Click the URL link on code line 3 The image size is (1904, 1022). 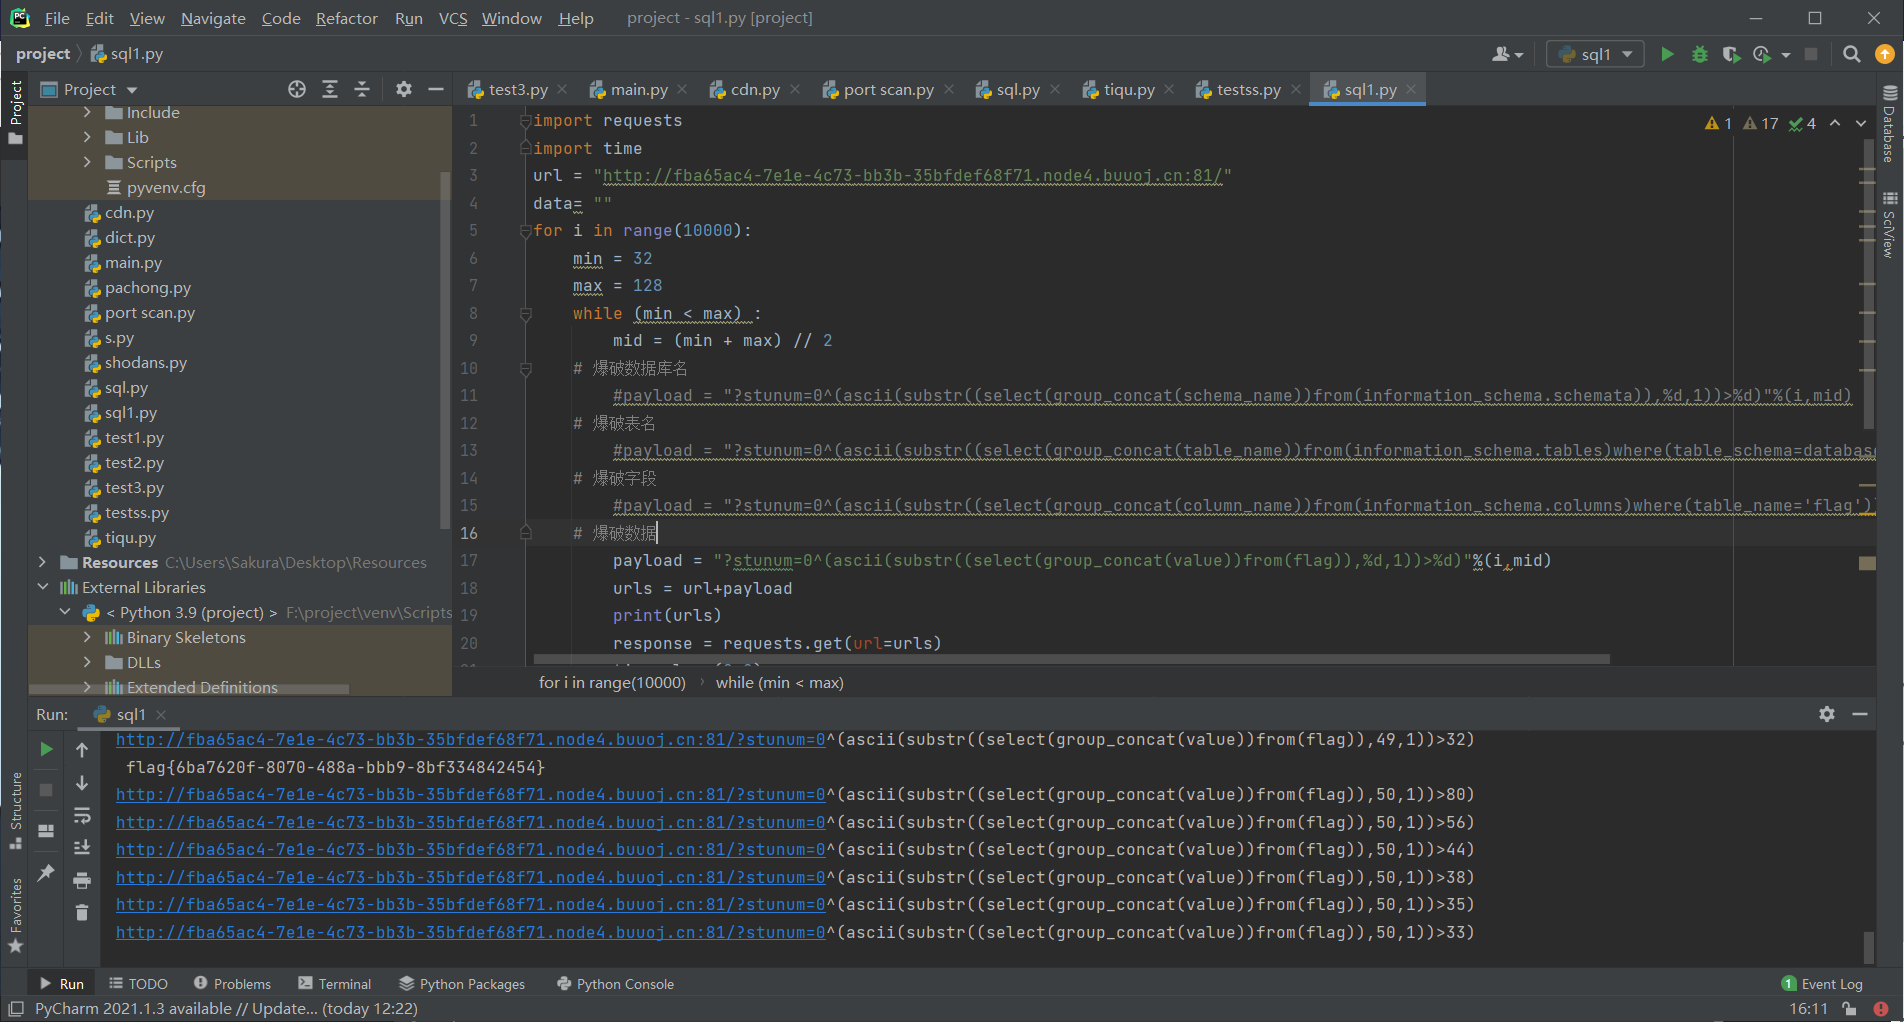point(912,175)
